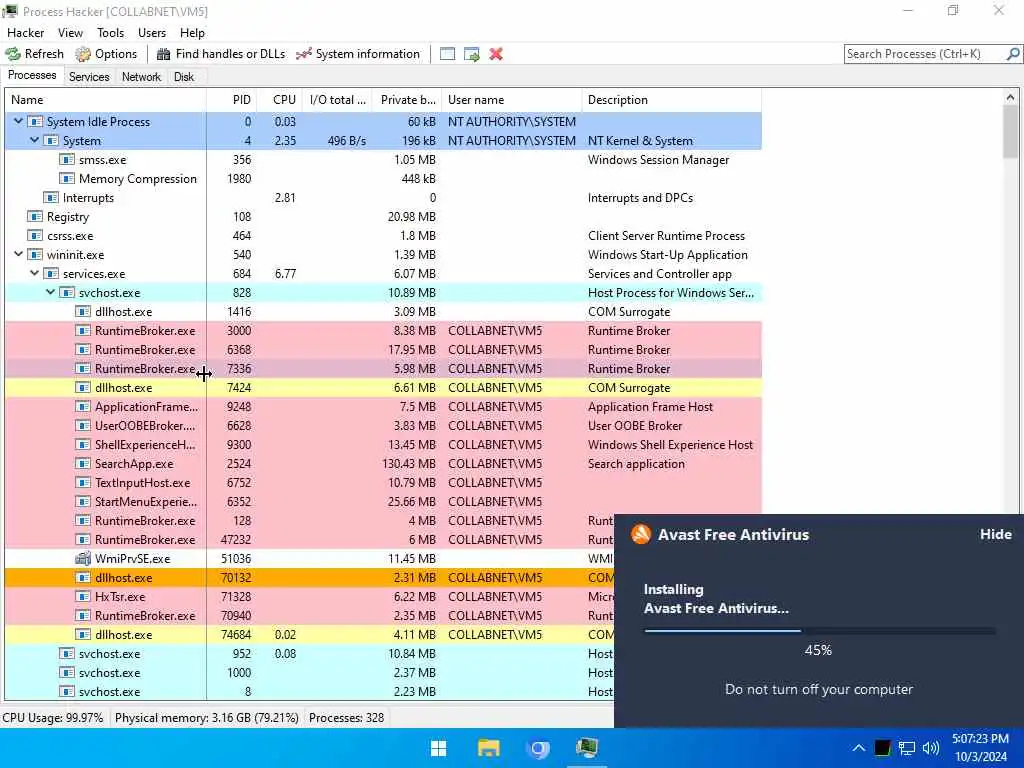Click the smss.exe process icon
Image resolution: width=1024 pixels, height=768 pixels.
67,159
